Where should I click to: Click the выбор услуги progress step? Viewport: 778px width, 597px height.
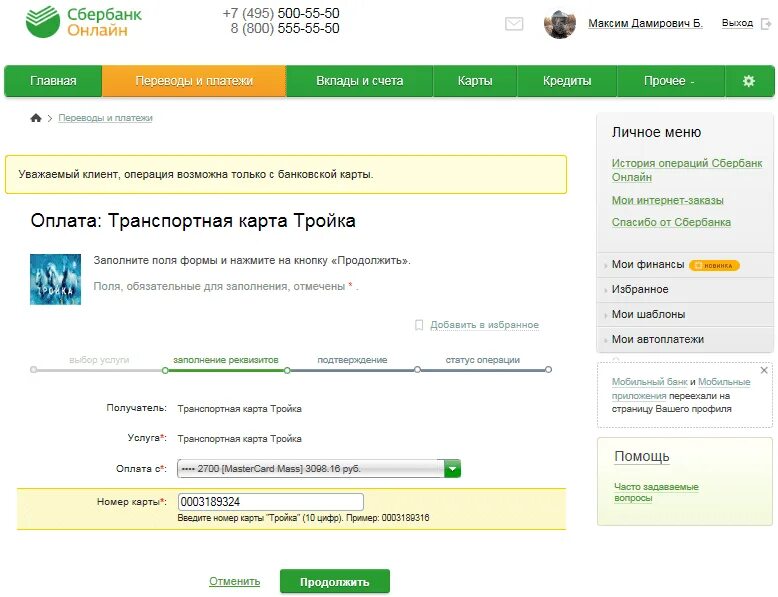(x=99, y=360)
